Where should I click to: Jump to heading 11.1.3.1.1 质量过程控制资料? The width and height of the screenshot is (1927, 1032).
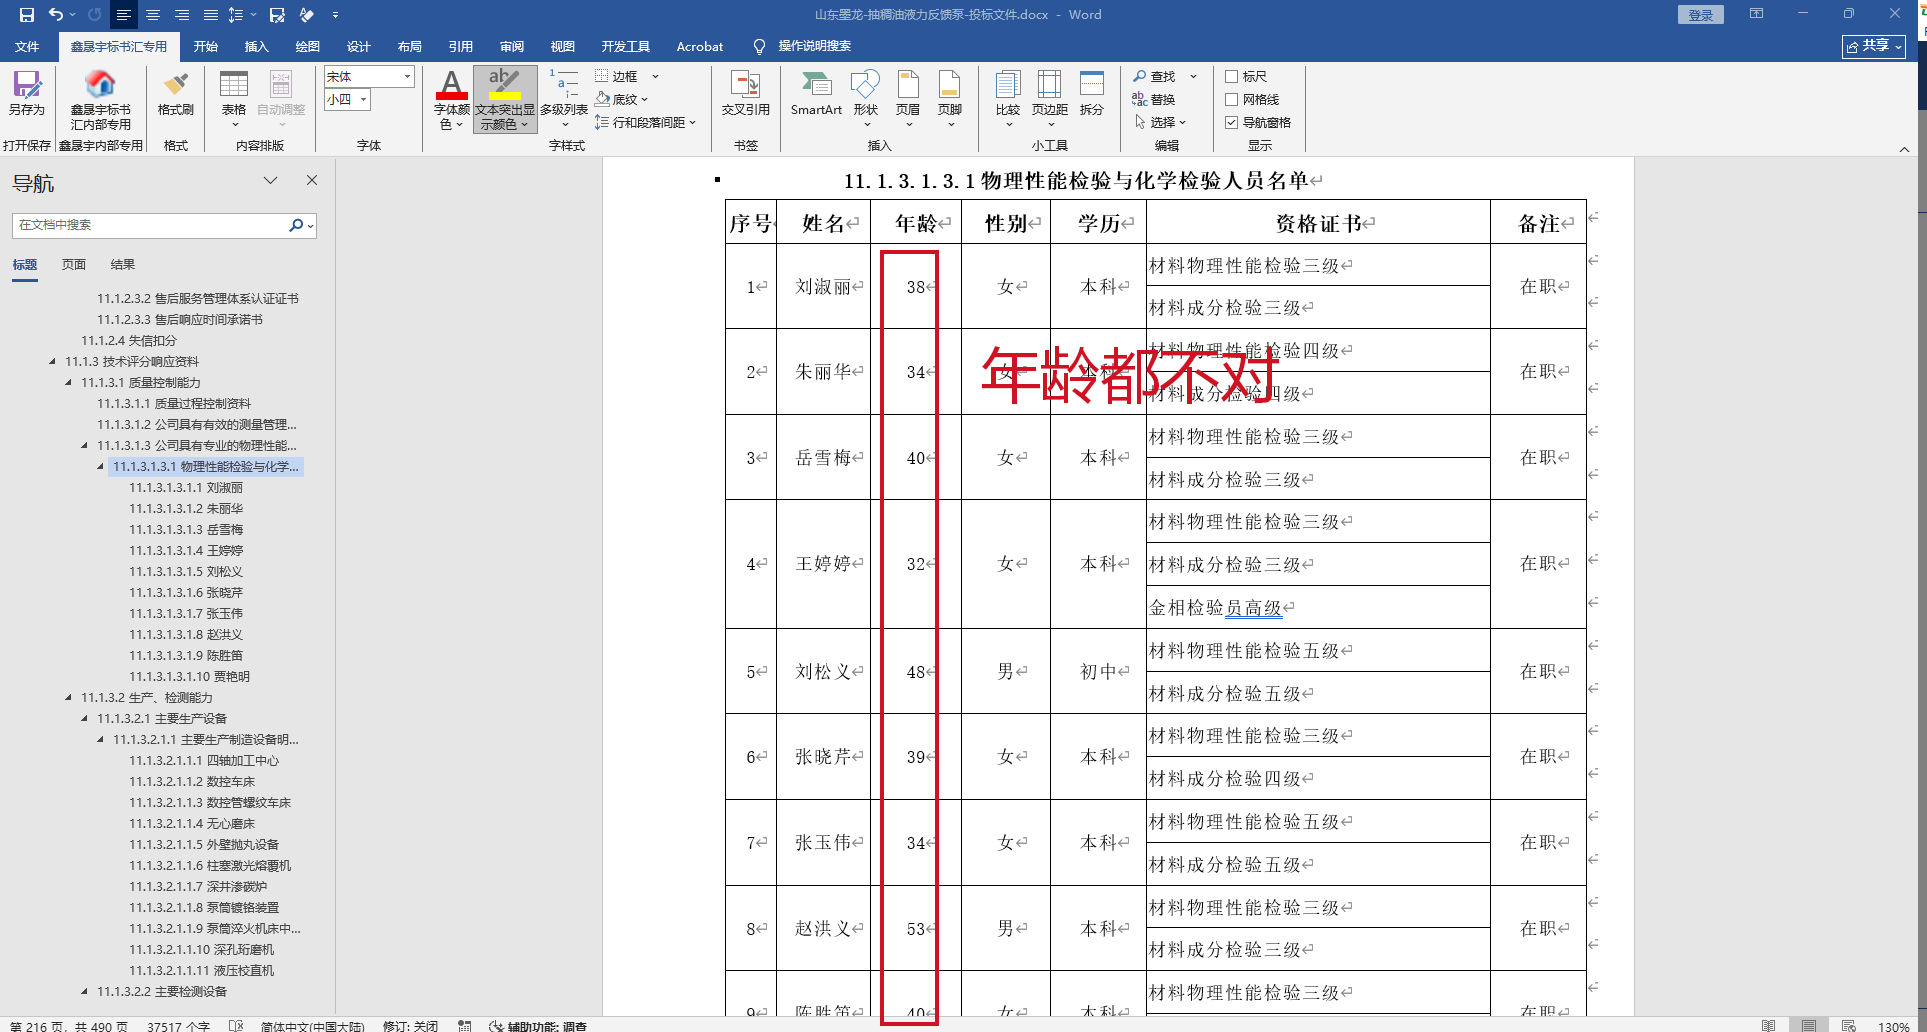[x=174, y=404]
